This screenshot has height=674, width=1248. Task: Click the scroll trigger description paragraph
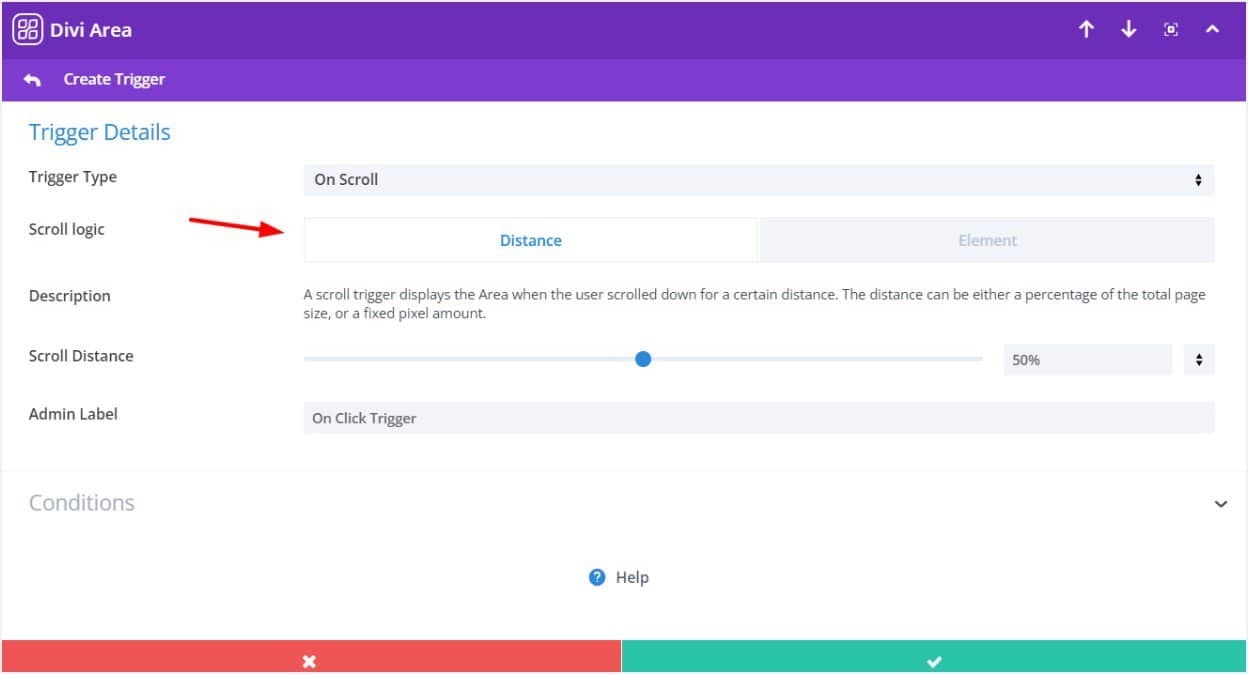point(755,304)
